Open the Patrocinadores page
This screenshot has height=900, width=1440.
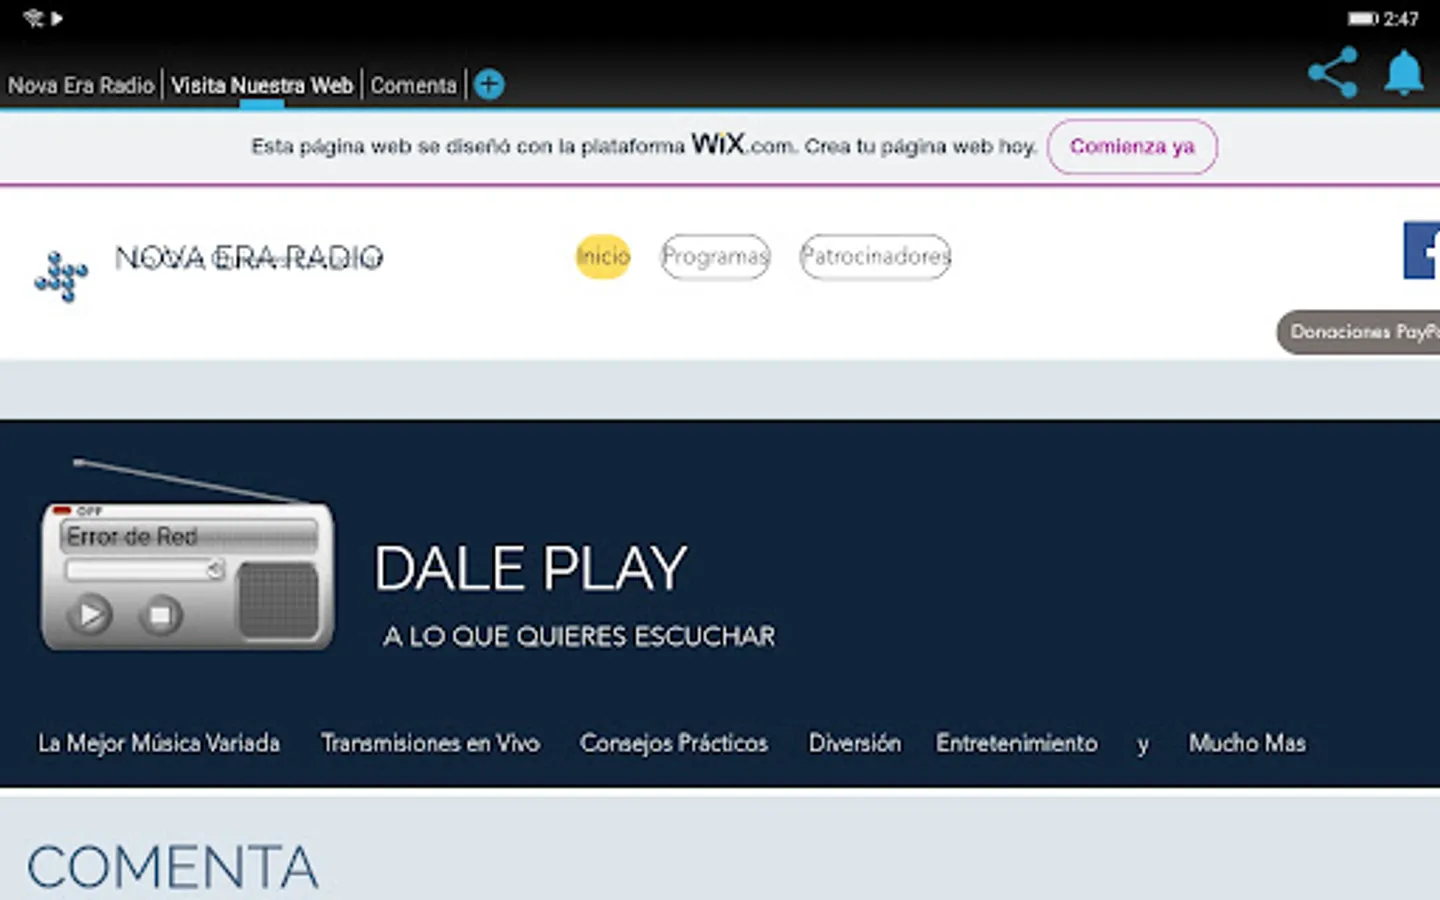coord(874,257)
